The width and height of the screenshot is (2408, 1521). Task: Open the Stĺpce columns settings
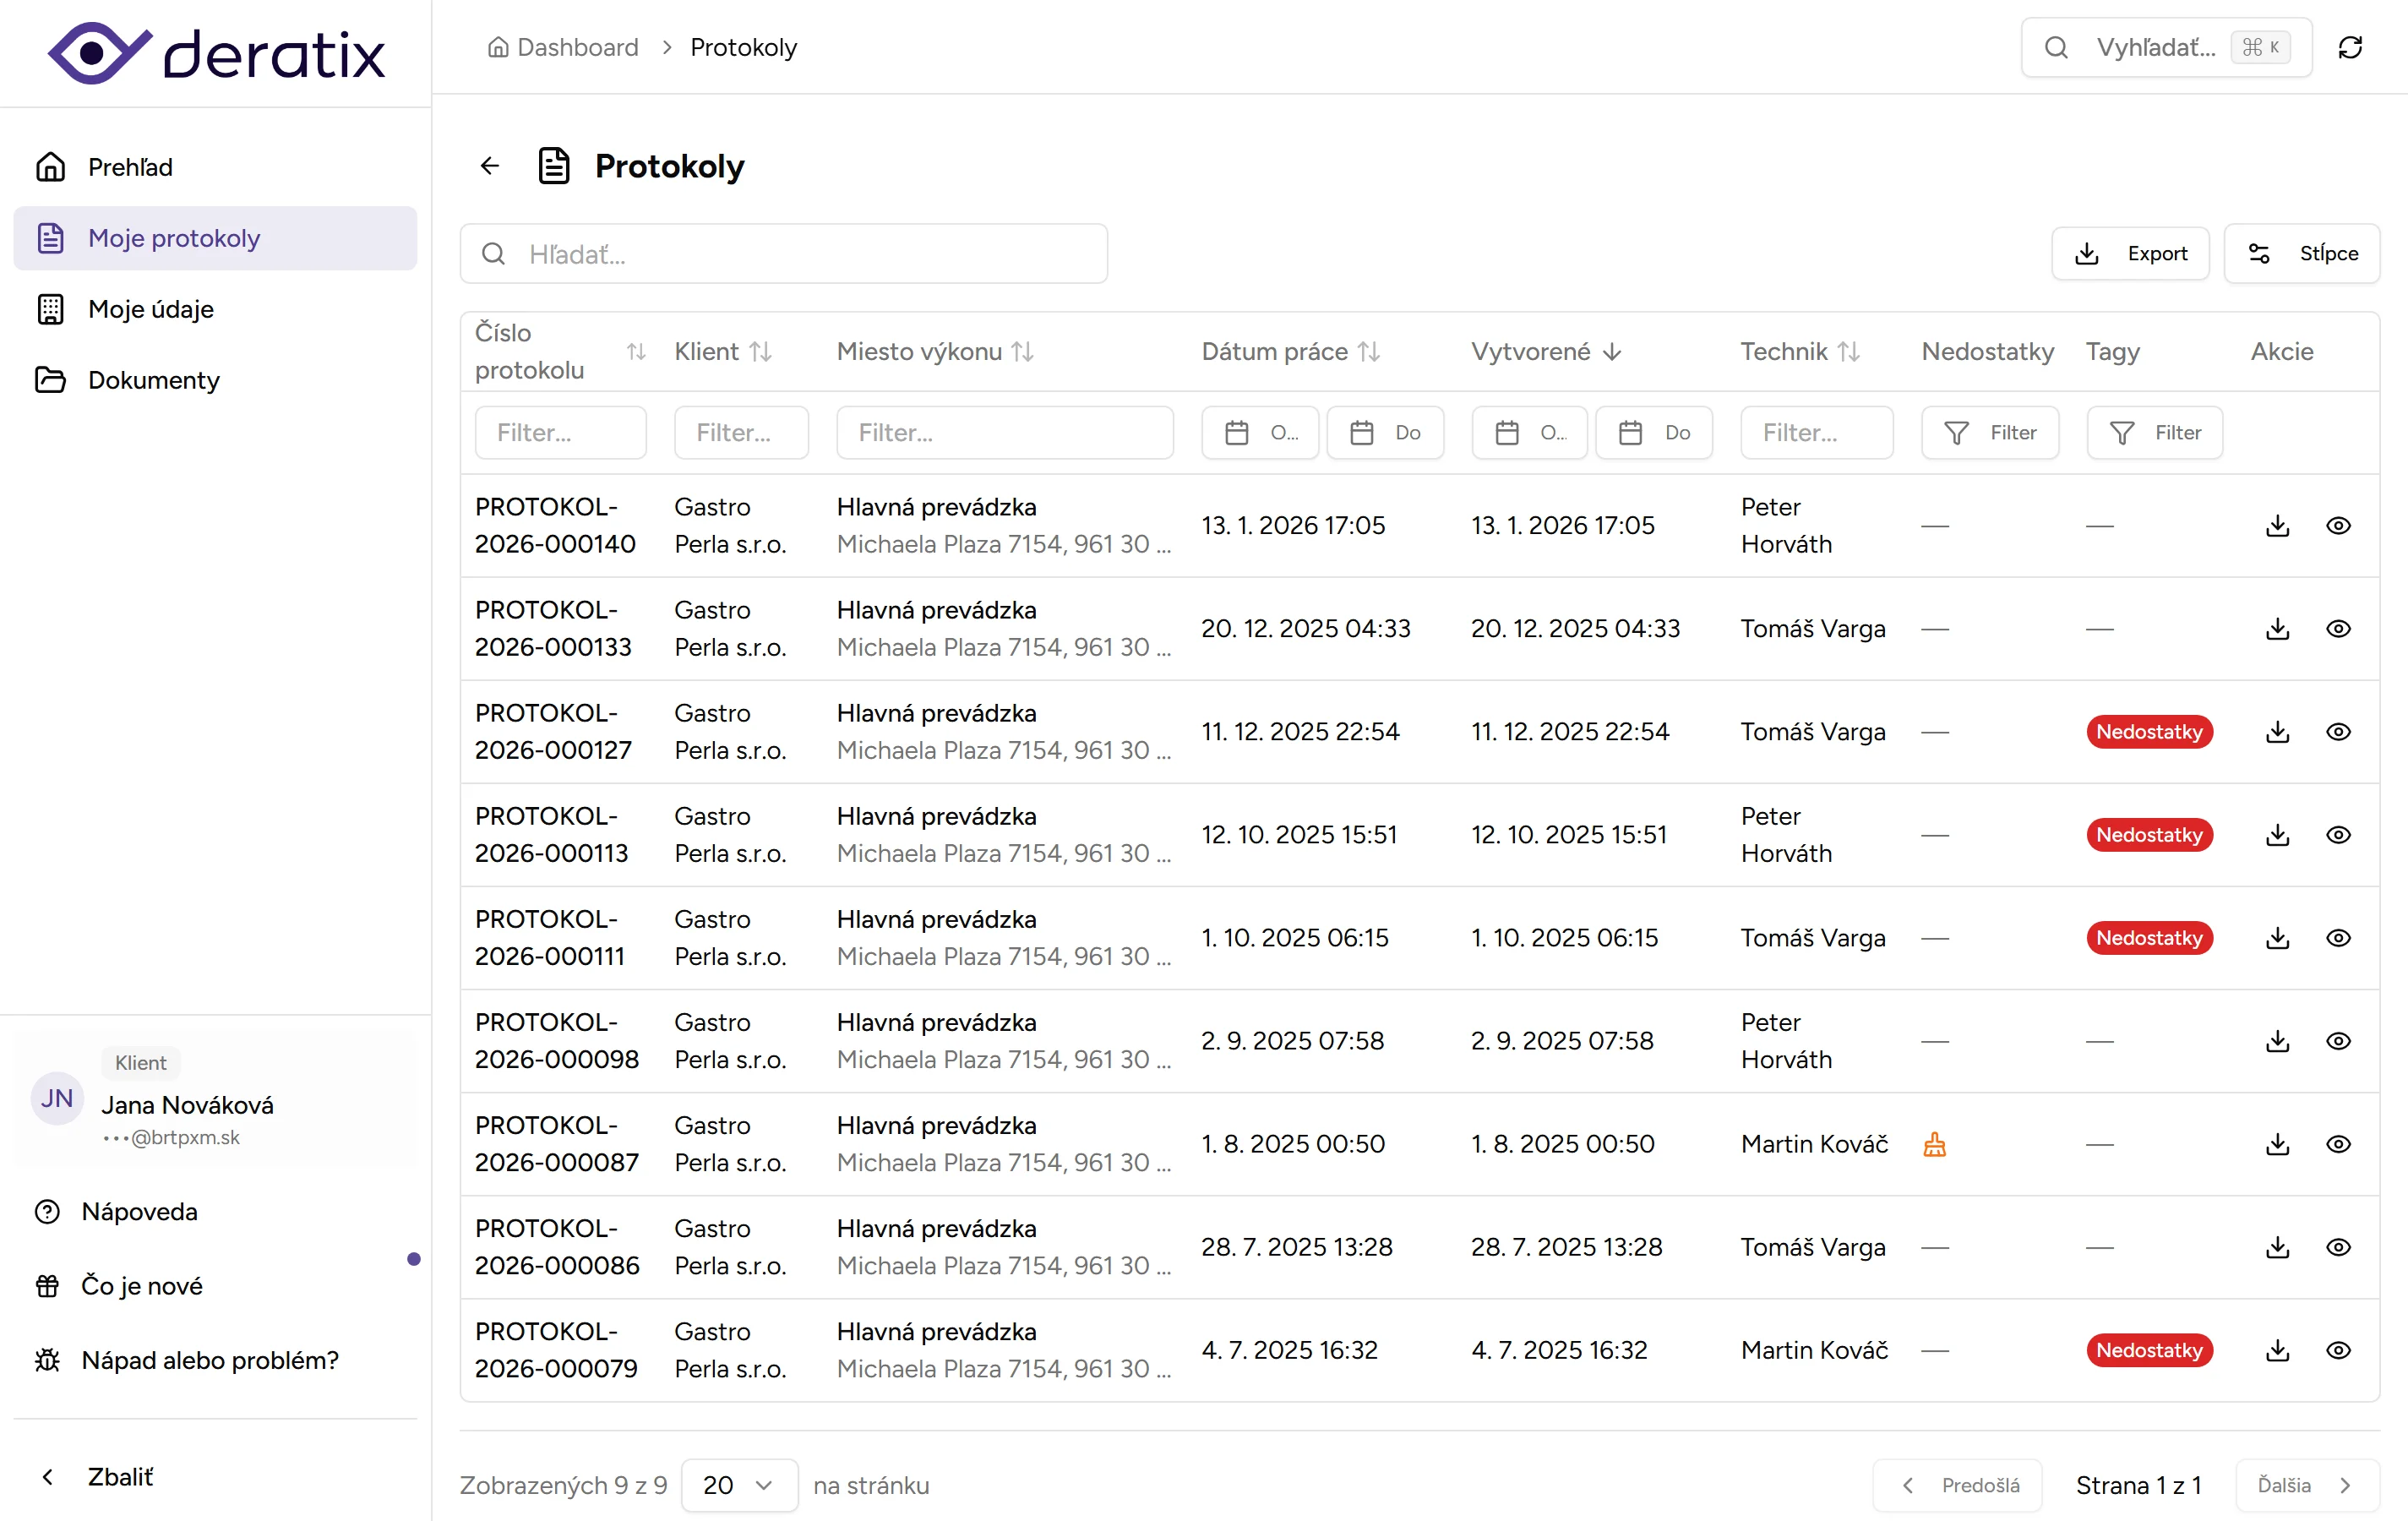(x=2301, y=254)
